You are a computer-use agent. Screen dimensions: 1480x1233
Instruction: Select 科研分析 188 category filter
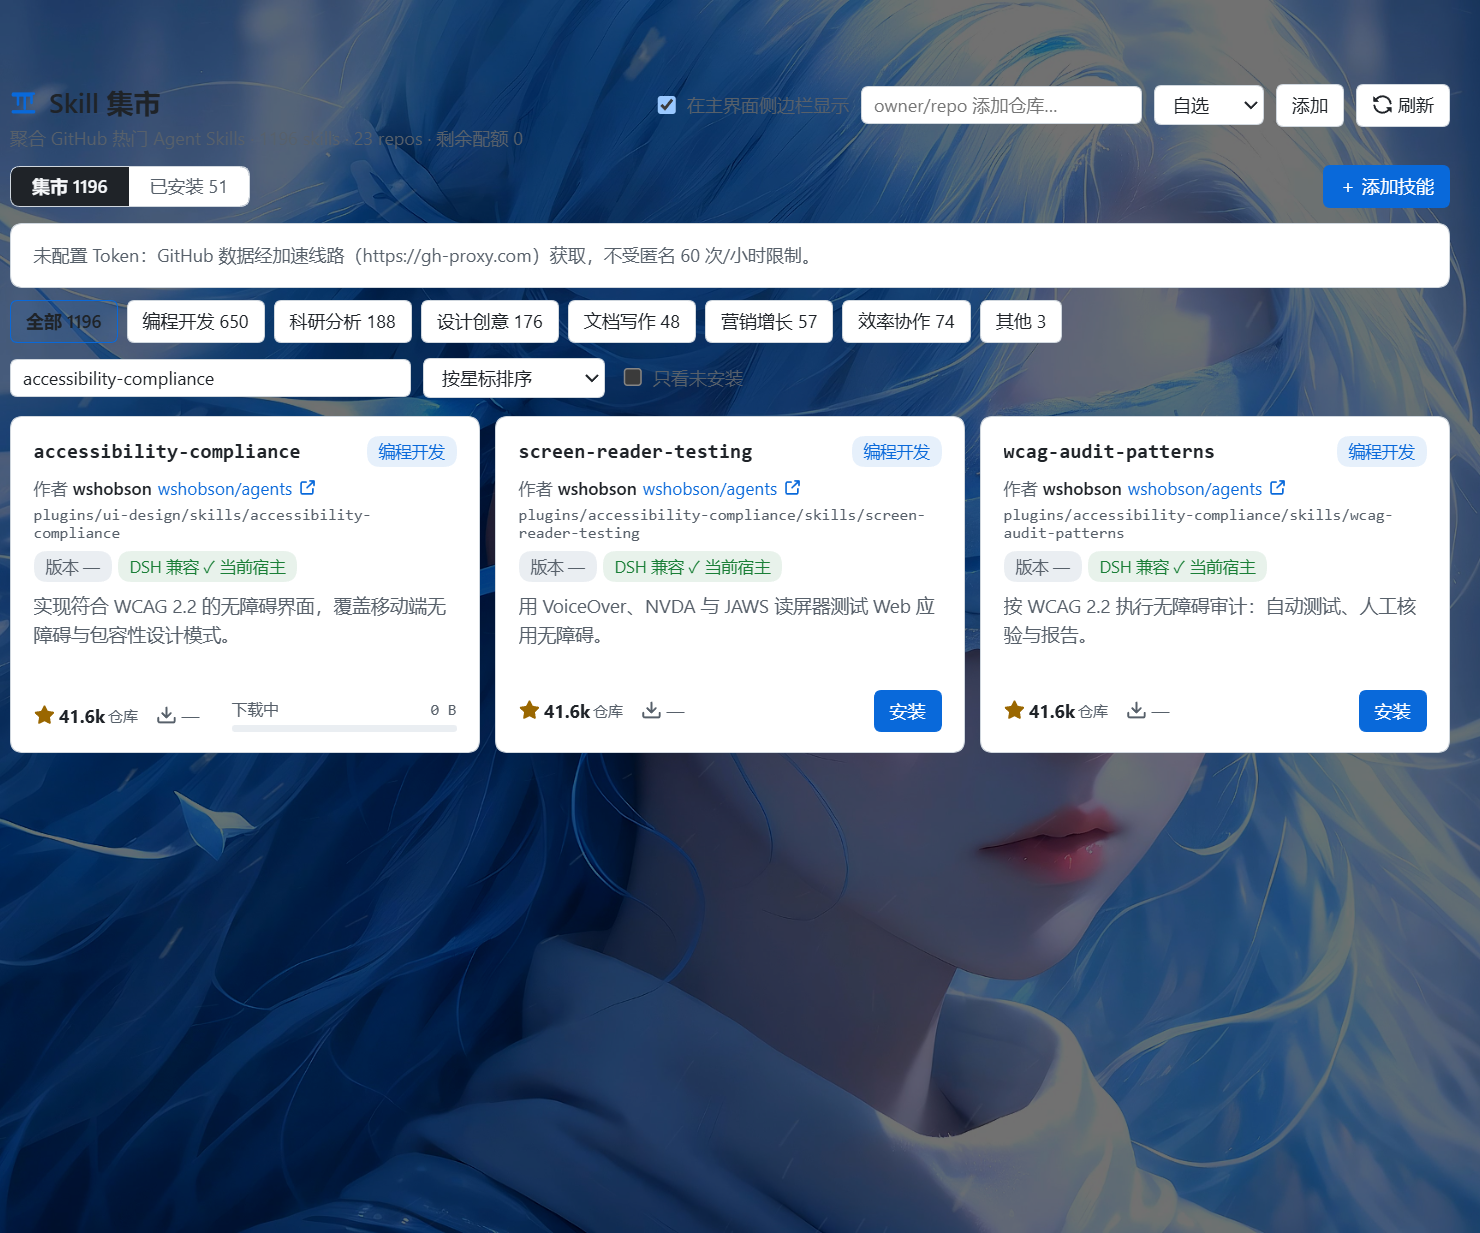coord(343,322)
